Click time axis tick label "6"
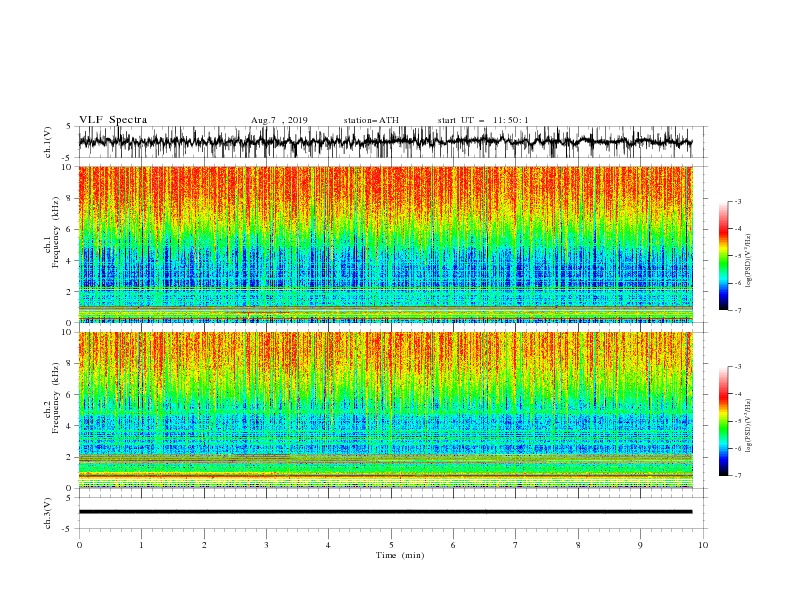 tap(453, 545)
